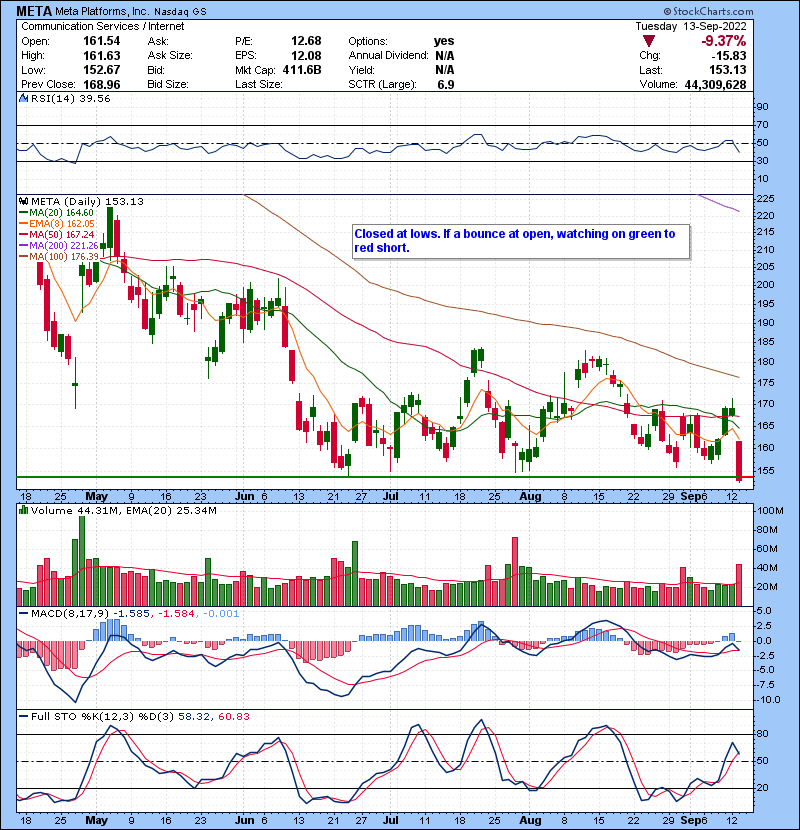
Task: Click the Prev Close 168.96 value
Action: pos(102,85)
